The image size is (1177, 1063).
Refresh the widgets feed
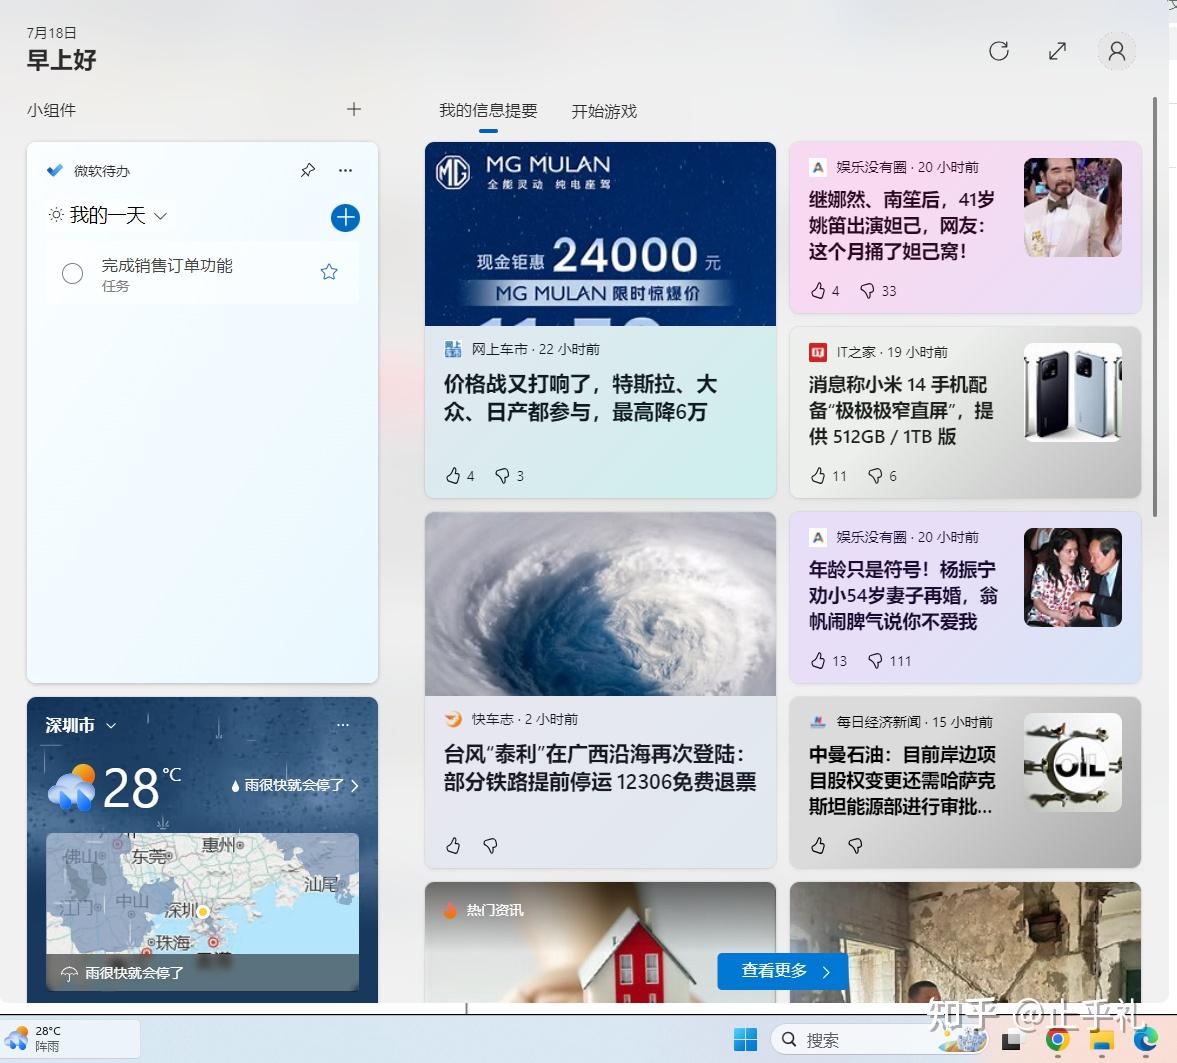pos(998,51)
